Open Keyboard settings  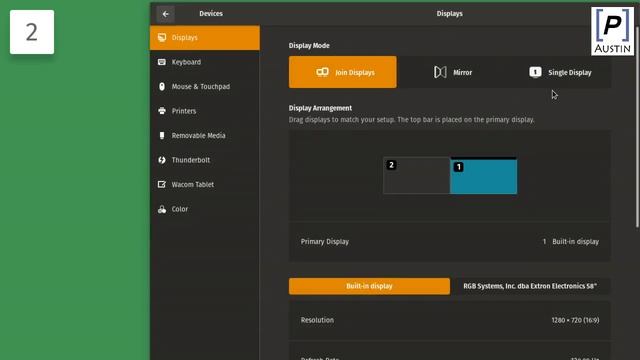click(204, 62)
